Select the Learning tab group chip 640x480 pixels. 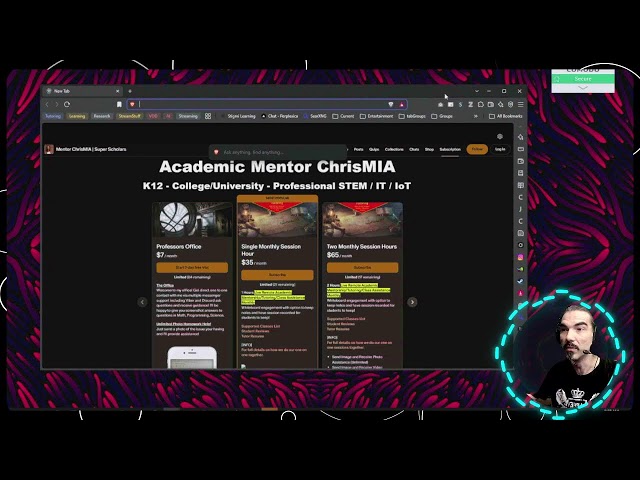coord(77,116)
